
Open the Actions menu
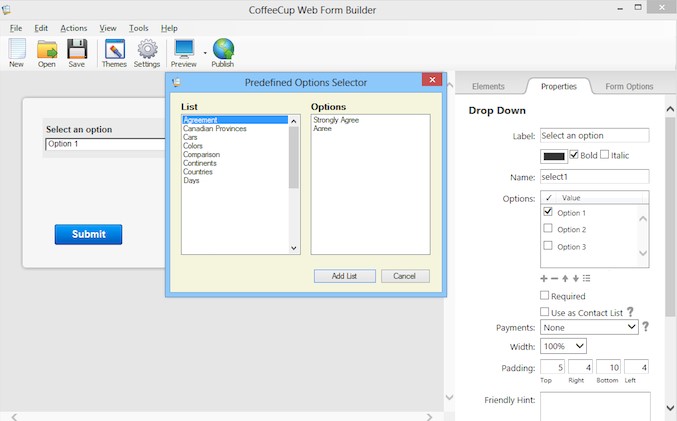click(x=74, y=28)
